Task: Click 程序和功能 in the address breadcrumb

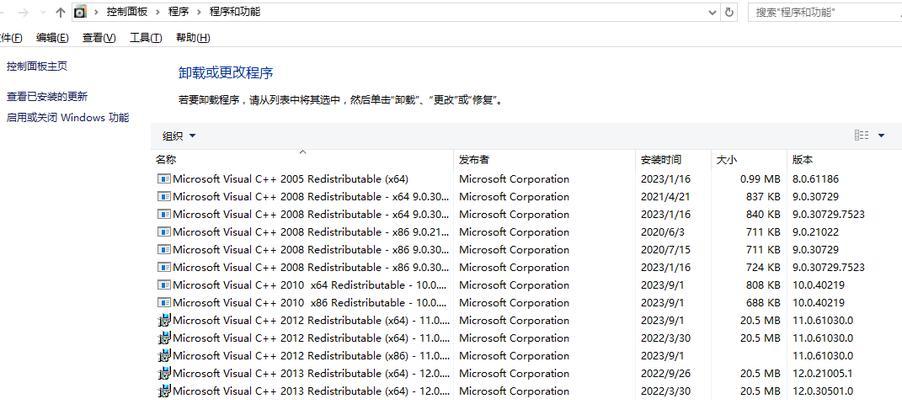Action: click(x=235, y=12)
